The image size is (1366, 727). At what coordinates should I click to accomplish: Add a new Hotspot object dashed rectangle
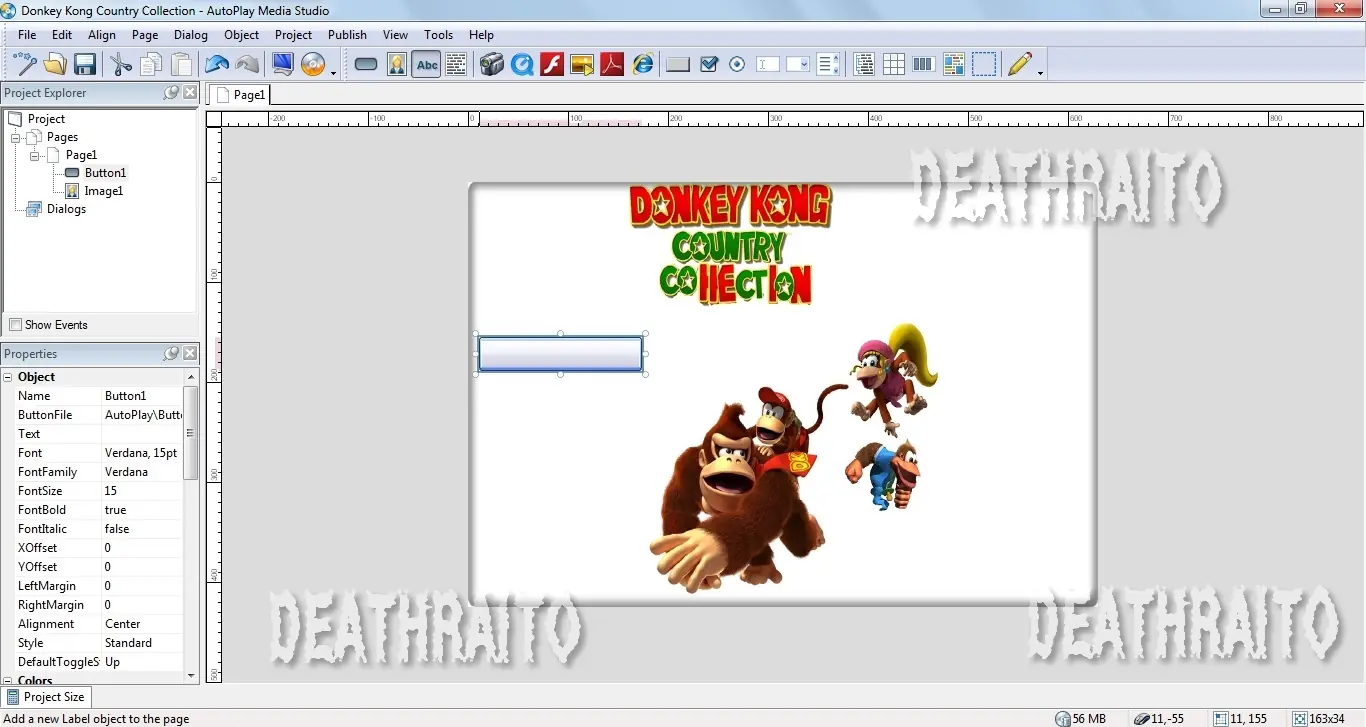[984, 64]
